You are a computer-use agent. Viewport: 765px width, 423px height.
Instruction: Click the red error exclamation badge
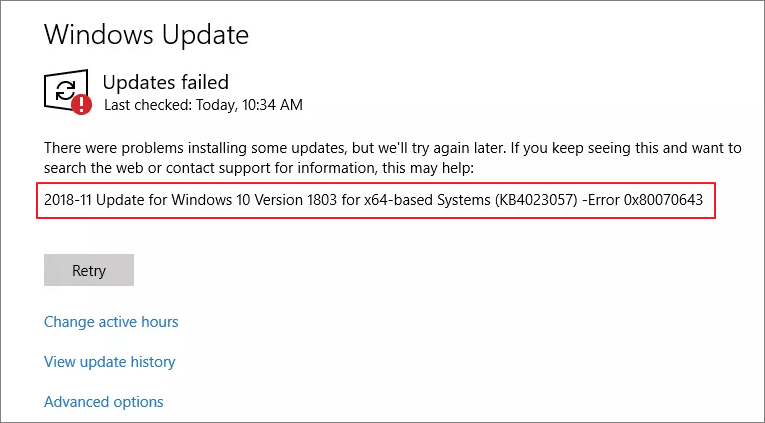coord(82,103)
